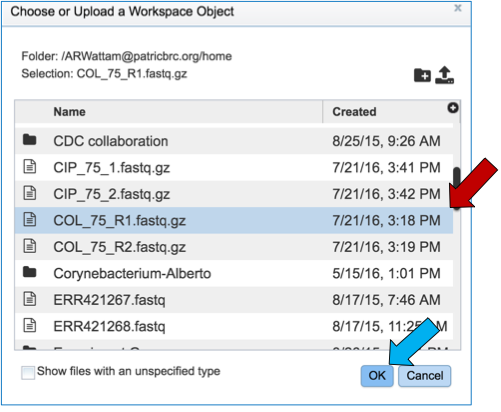Open the column selector plus icon
501x412 pixels.
coord(452,108)
